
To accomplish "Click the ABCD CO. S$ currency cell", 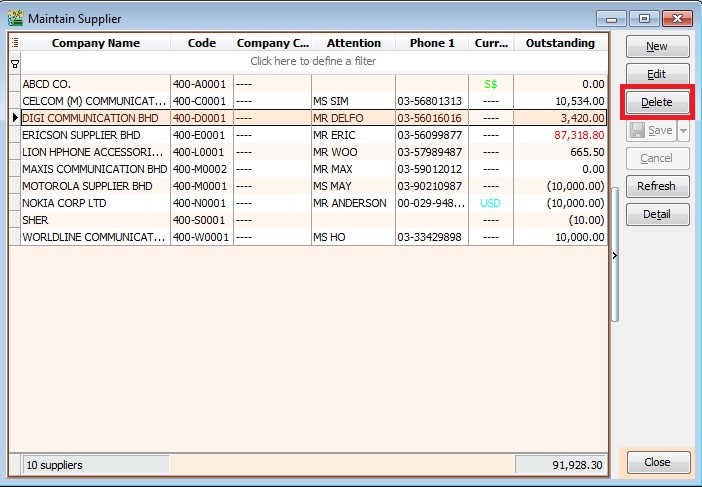I will 490,85.
